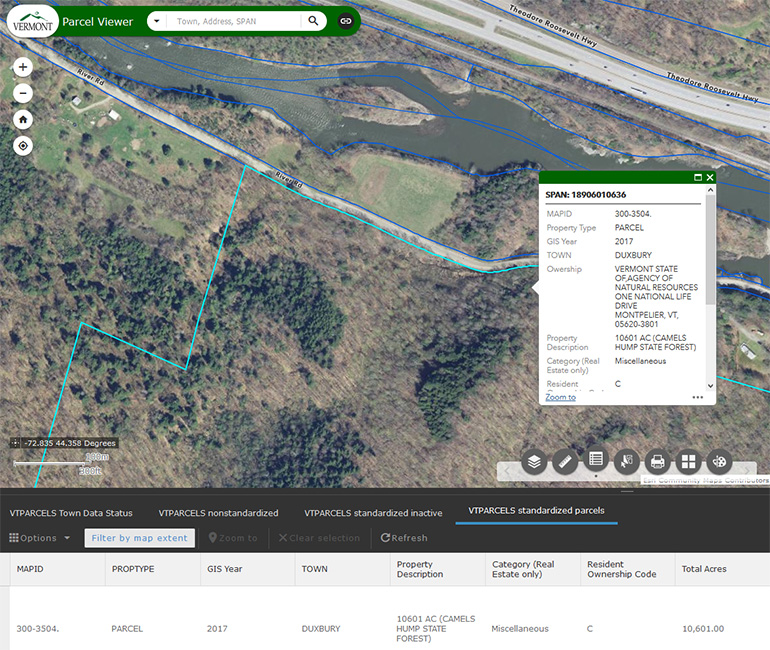Image resolution: width=770 pixels, height=650 pixels.
Task: Find my location on map
Action: pyautogui.click(x=23, y=146)
